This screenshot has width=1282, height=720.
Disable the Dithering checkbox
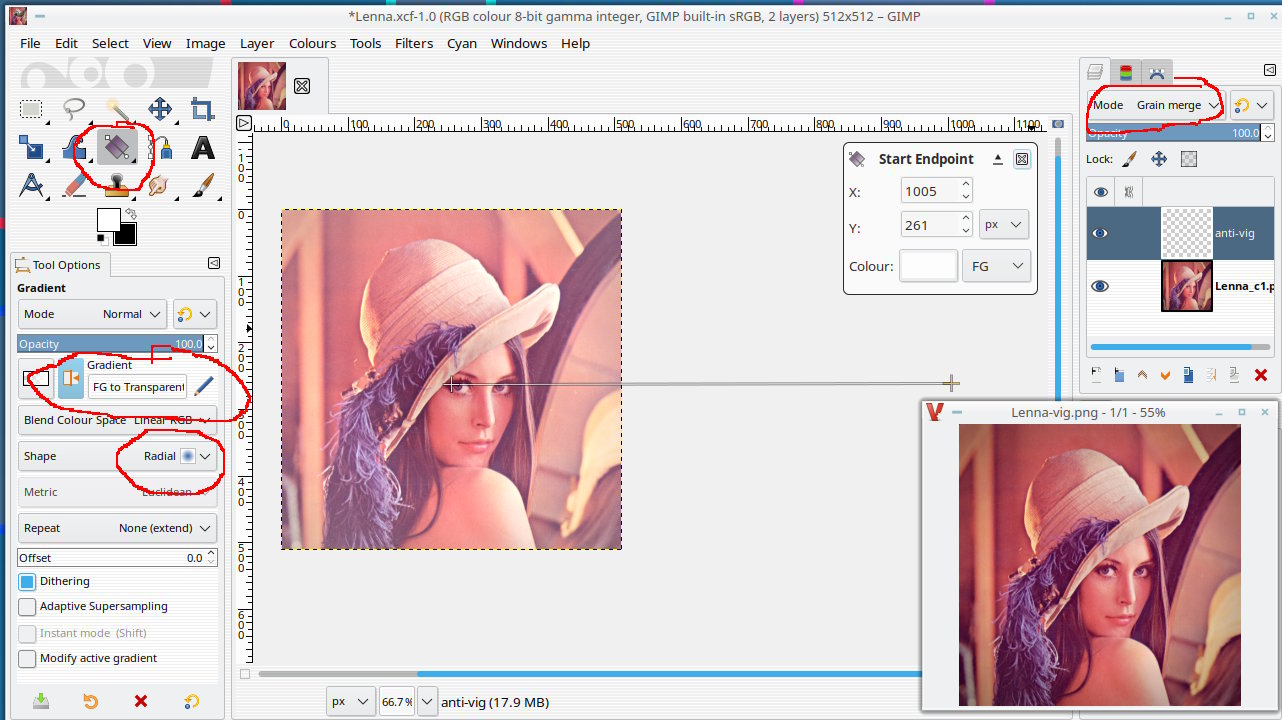pos(27,582)
